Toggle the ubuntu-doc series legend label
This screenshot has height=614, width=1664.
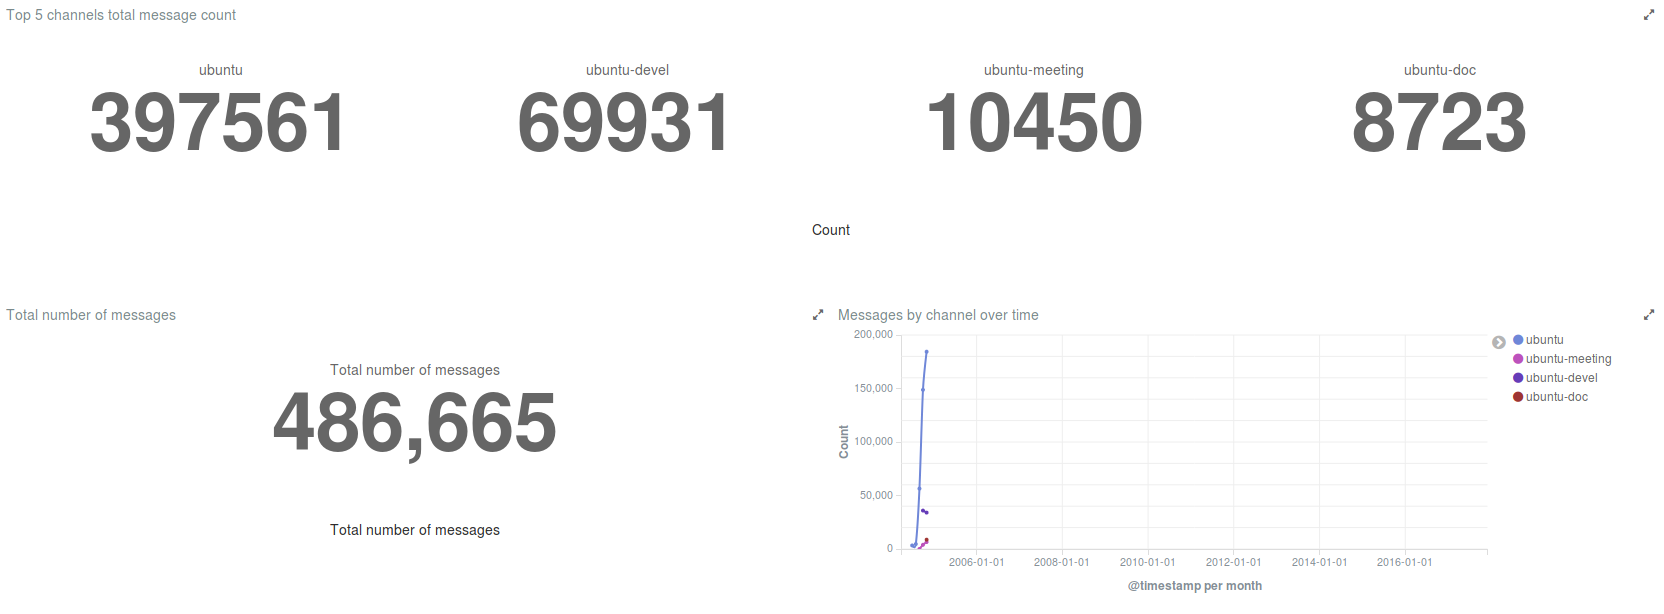(1556, 397)
